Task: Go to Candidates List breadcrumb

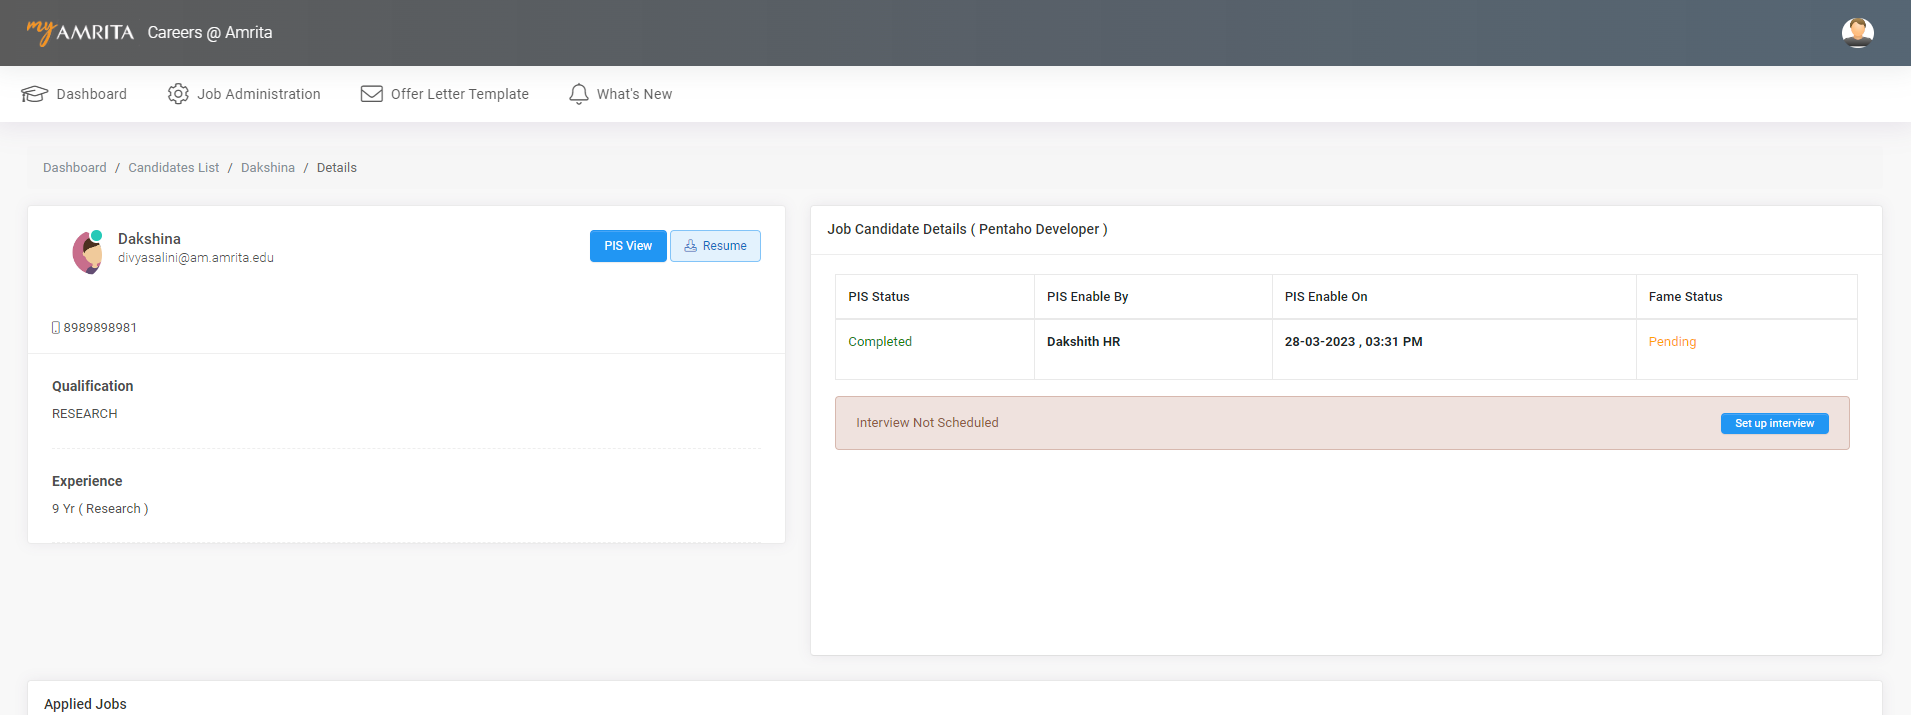Action: click(173, 168)
